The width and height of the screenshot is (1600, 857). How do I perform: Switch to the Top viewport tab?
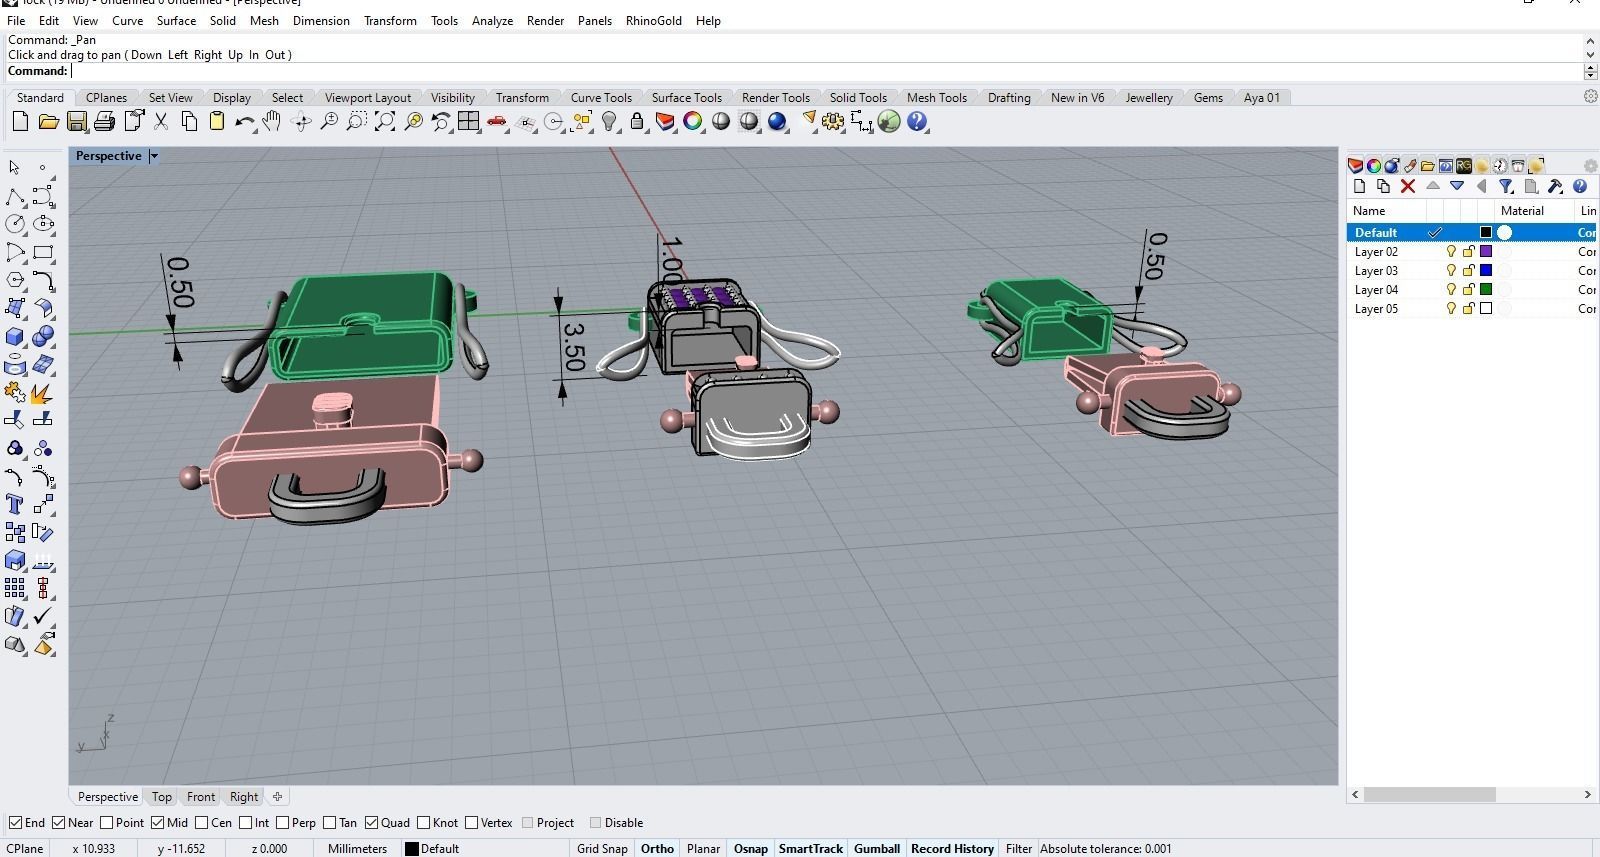point(161,797)
